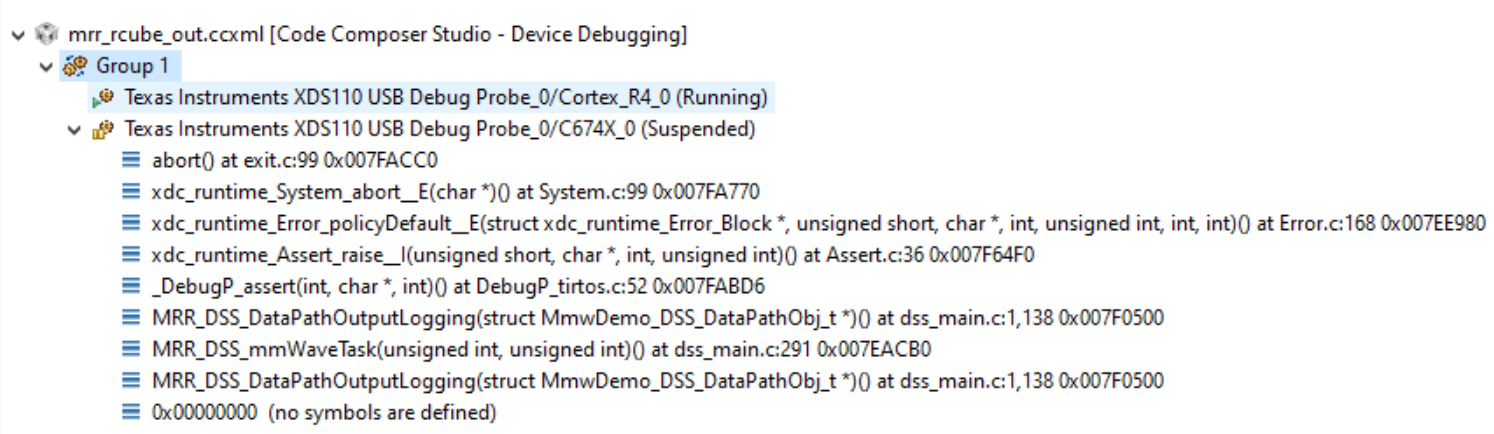Select abort() at exit.c:99 frame
The image size is (1494, 434).
click(x=295, y=161)
